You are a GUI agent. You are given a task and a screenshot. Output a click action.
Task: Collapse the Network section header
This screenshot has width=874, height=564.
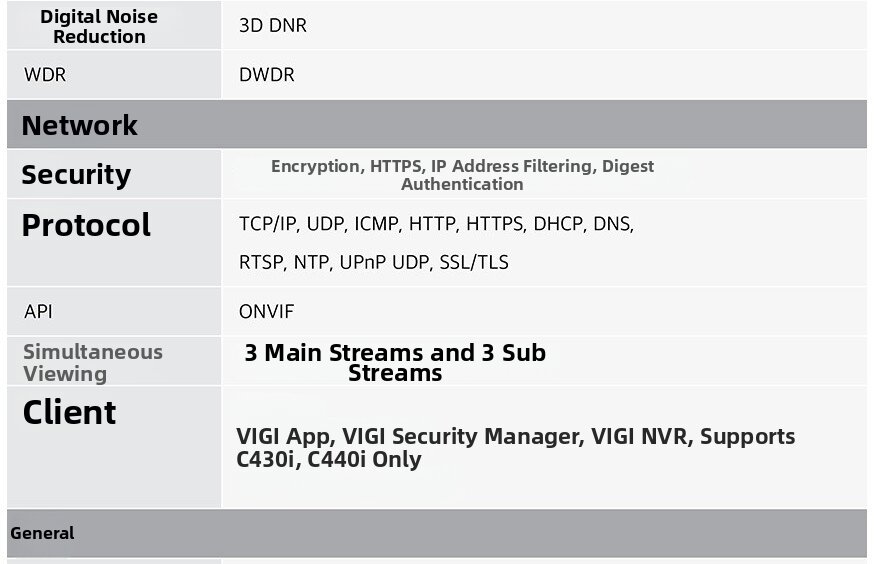(x=79, y=125)
